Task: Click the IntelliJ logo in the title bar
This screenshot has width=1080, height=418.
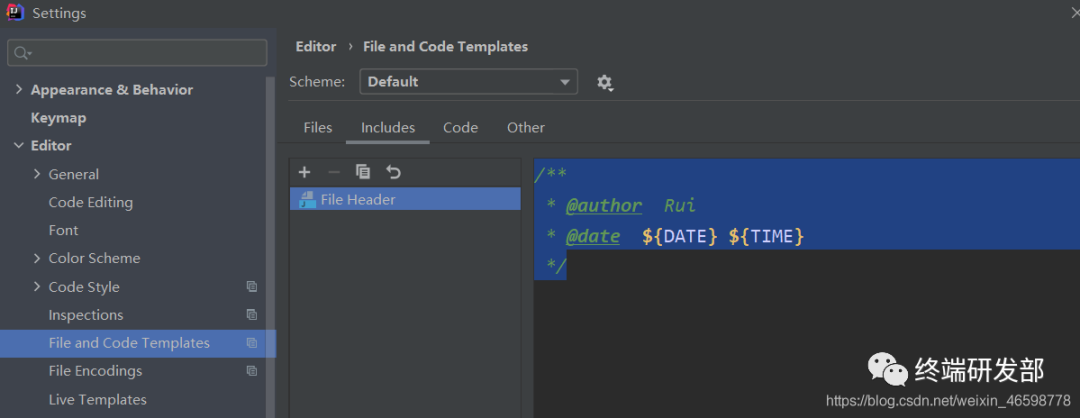Action: click(x=15, y=12)
